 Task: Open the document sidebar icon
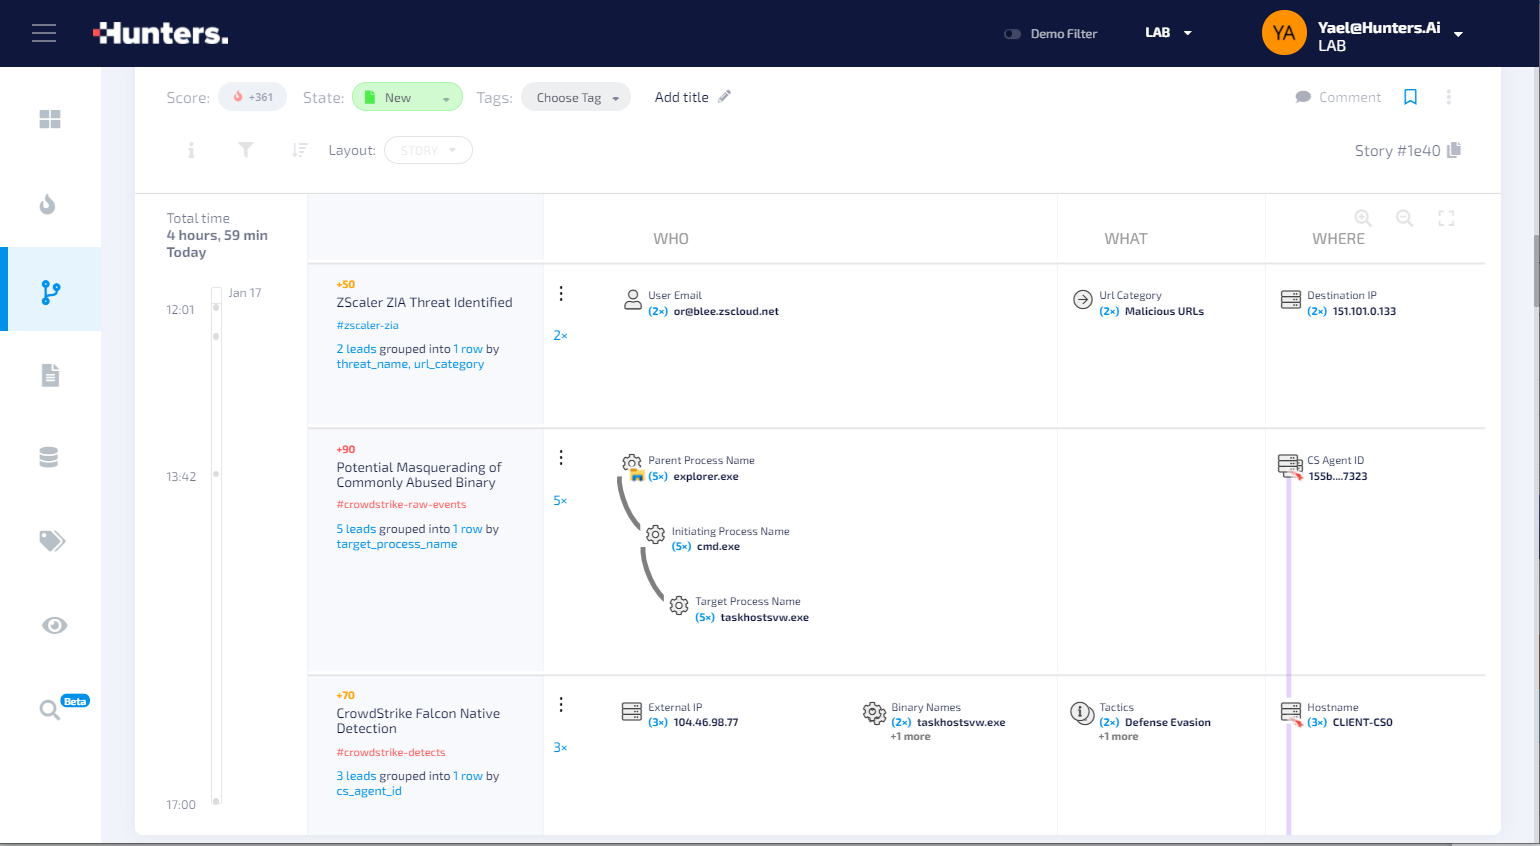[50, 375]
